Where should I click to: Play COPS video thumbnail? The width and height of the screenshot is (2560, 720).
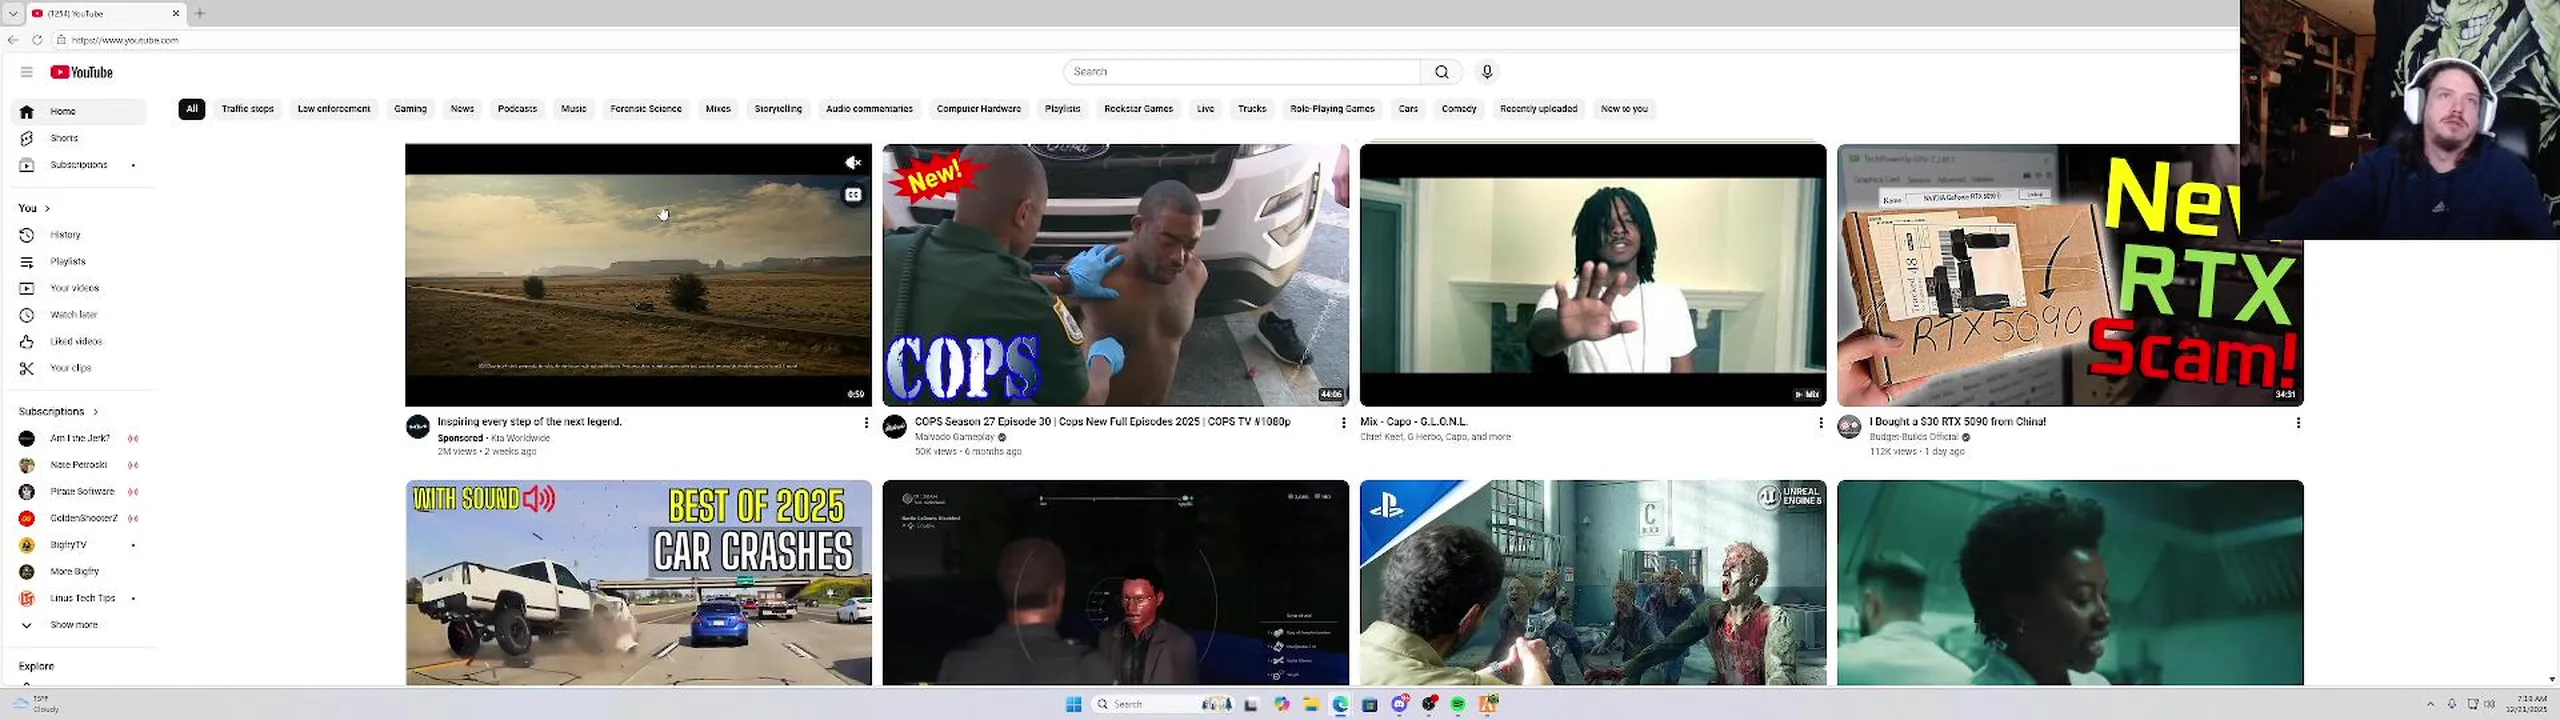(x=1115, y=275)
